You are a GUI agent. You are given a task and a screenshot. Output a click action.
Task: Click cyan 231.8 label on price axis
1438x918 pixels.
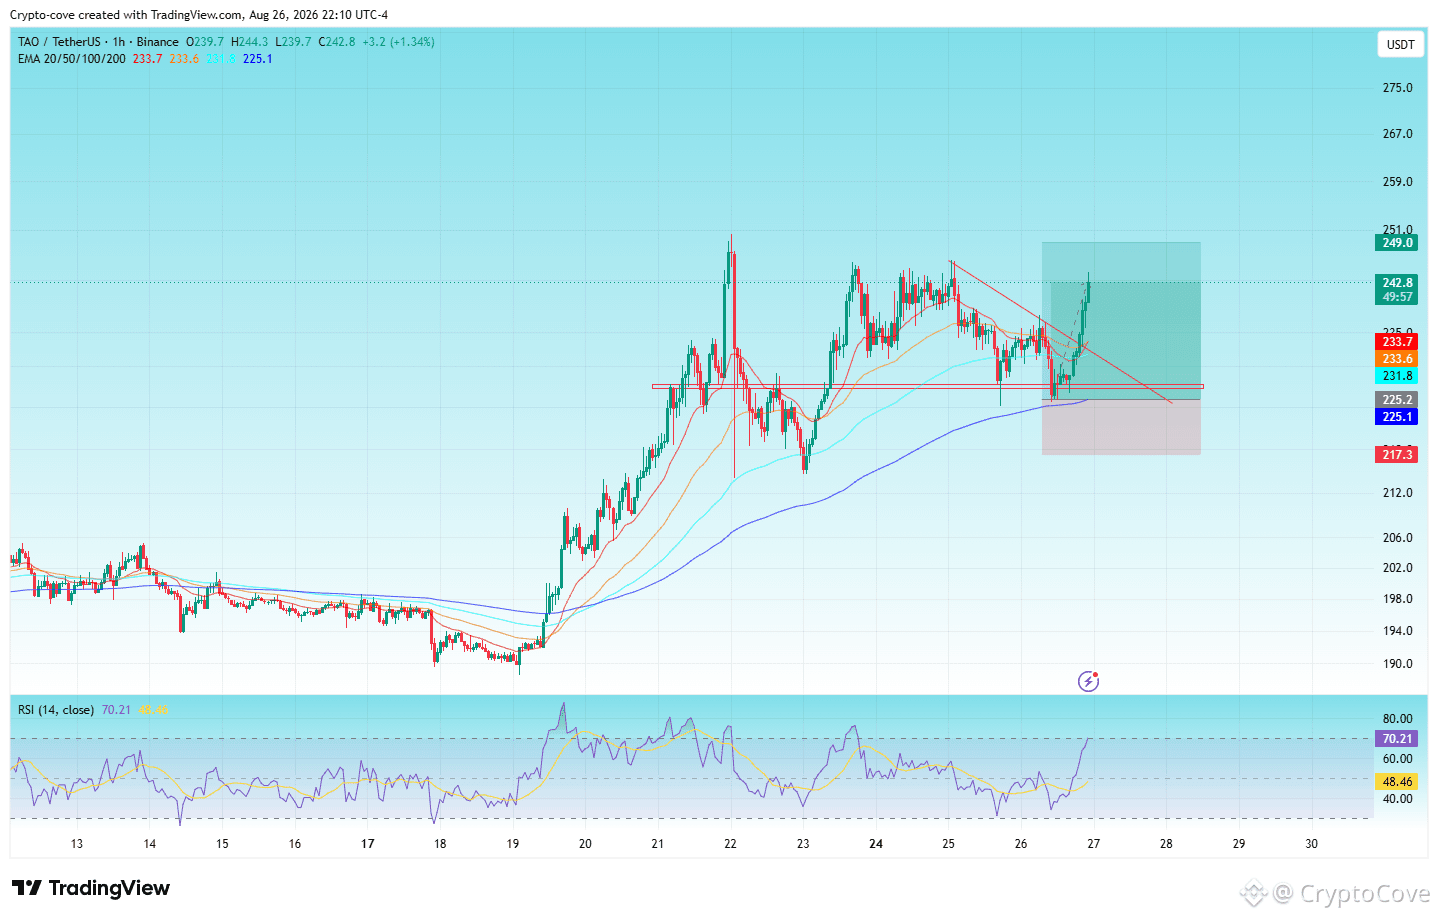coord(1397,376)
